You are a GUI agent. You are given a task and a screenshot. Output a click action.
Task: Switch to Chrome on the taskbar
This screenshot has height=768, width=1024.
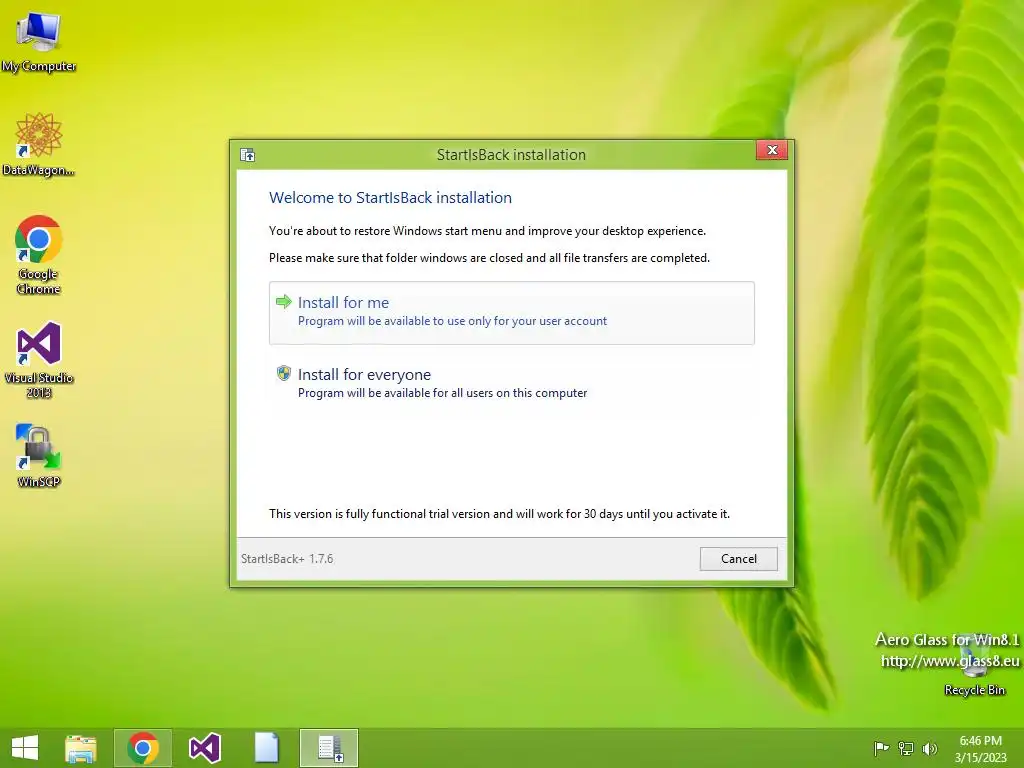(143, 748)
